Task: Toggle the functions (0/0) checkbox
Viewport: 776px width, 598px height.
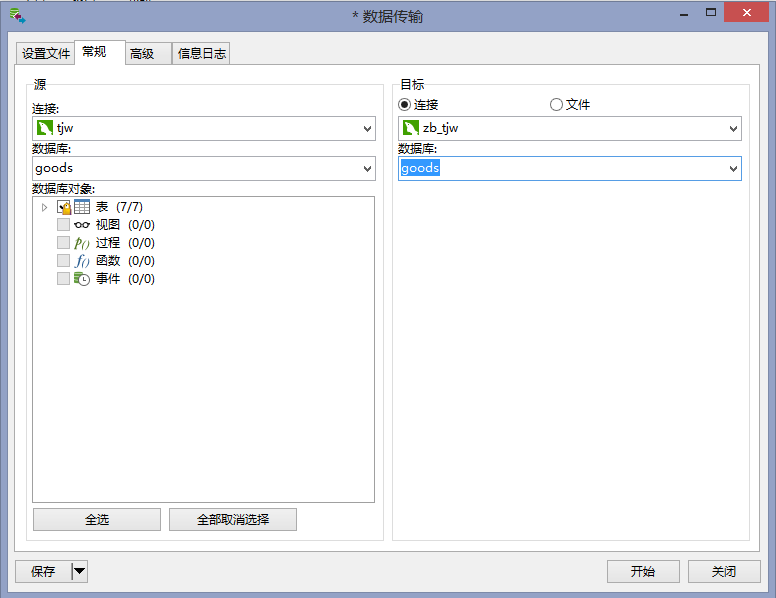Action: pos(63,260)
